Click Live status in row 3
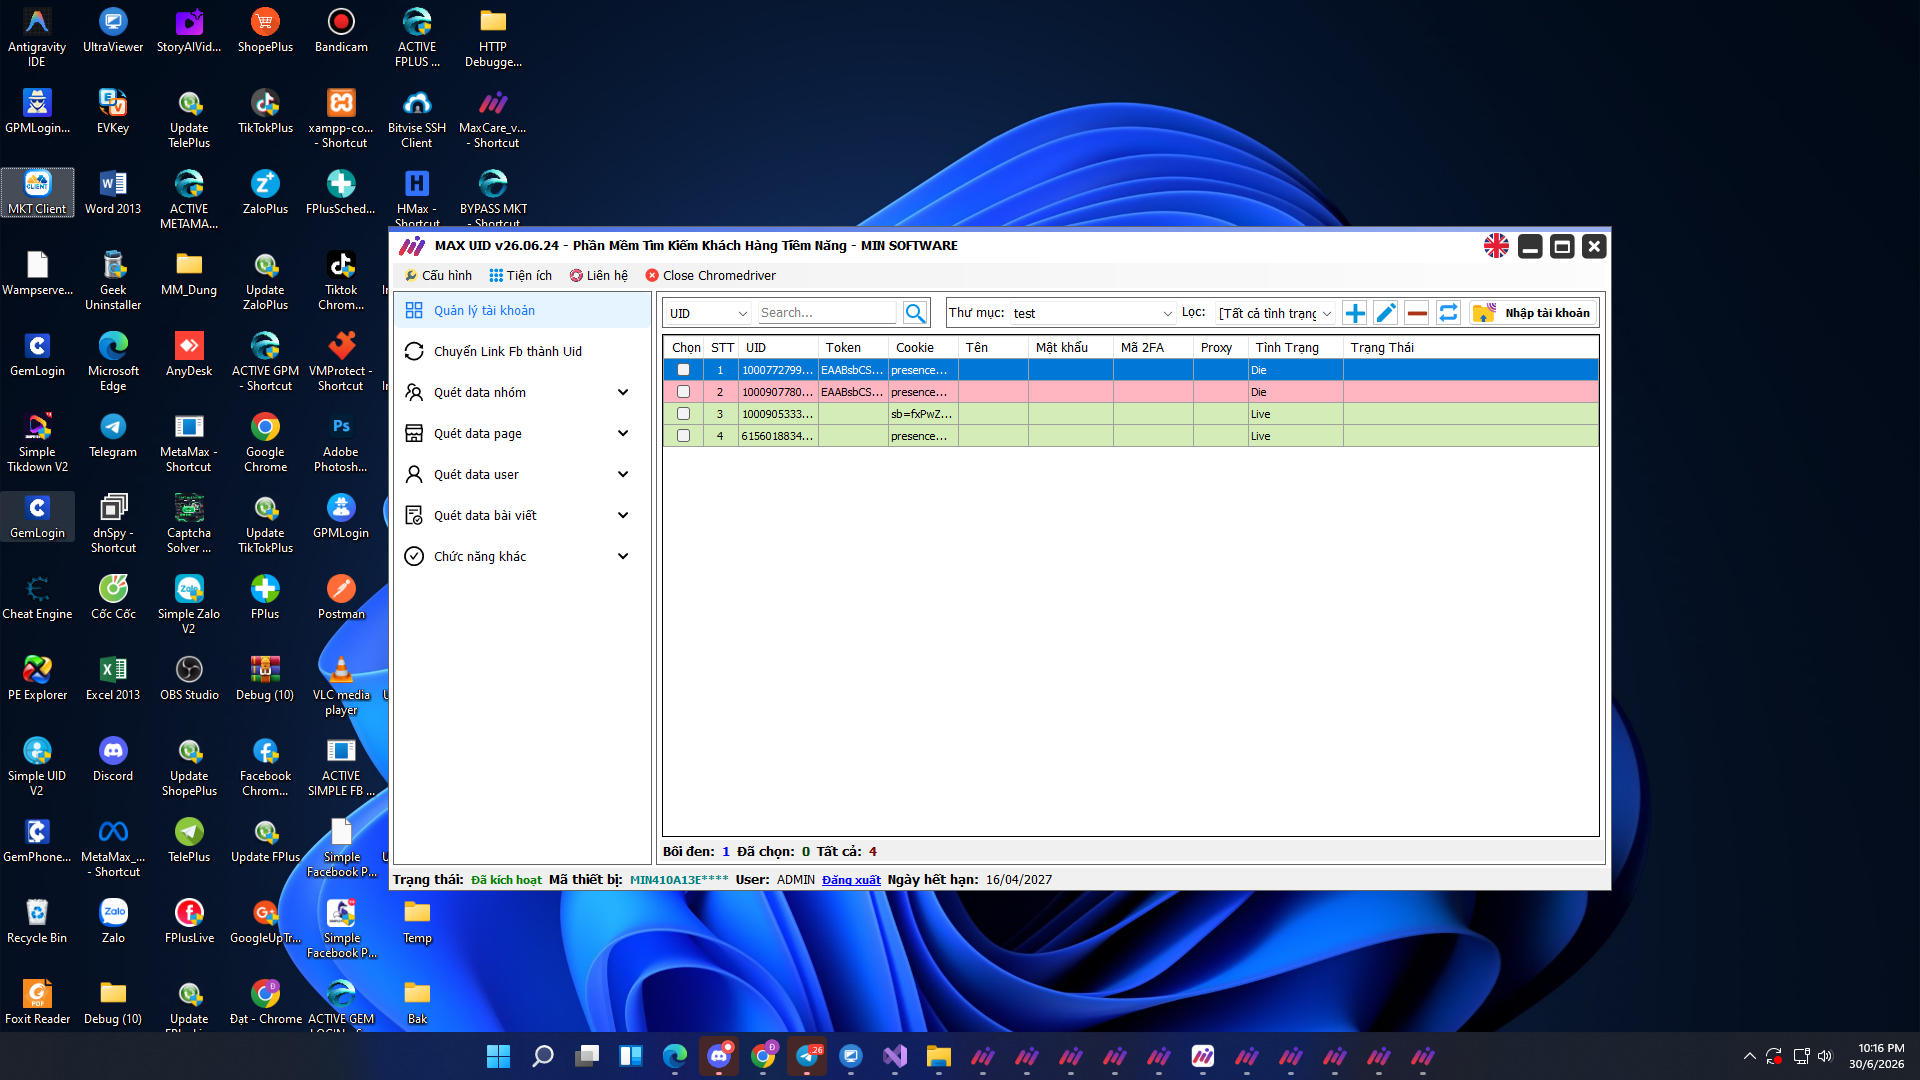1920x1080 pixels. [1295, 414]
